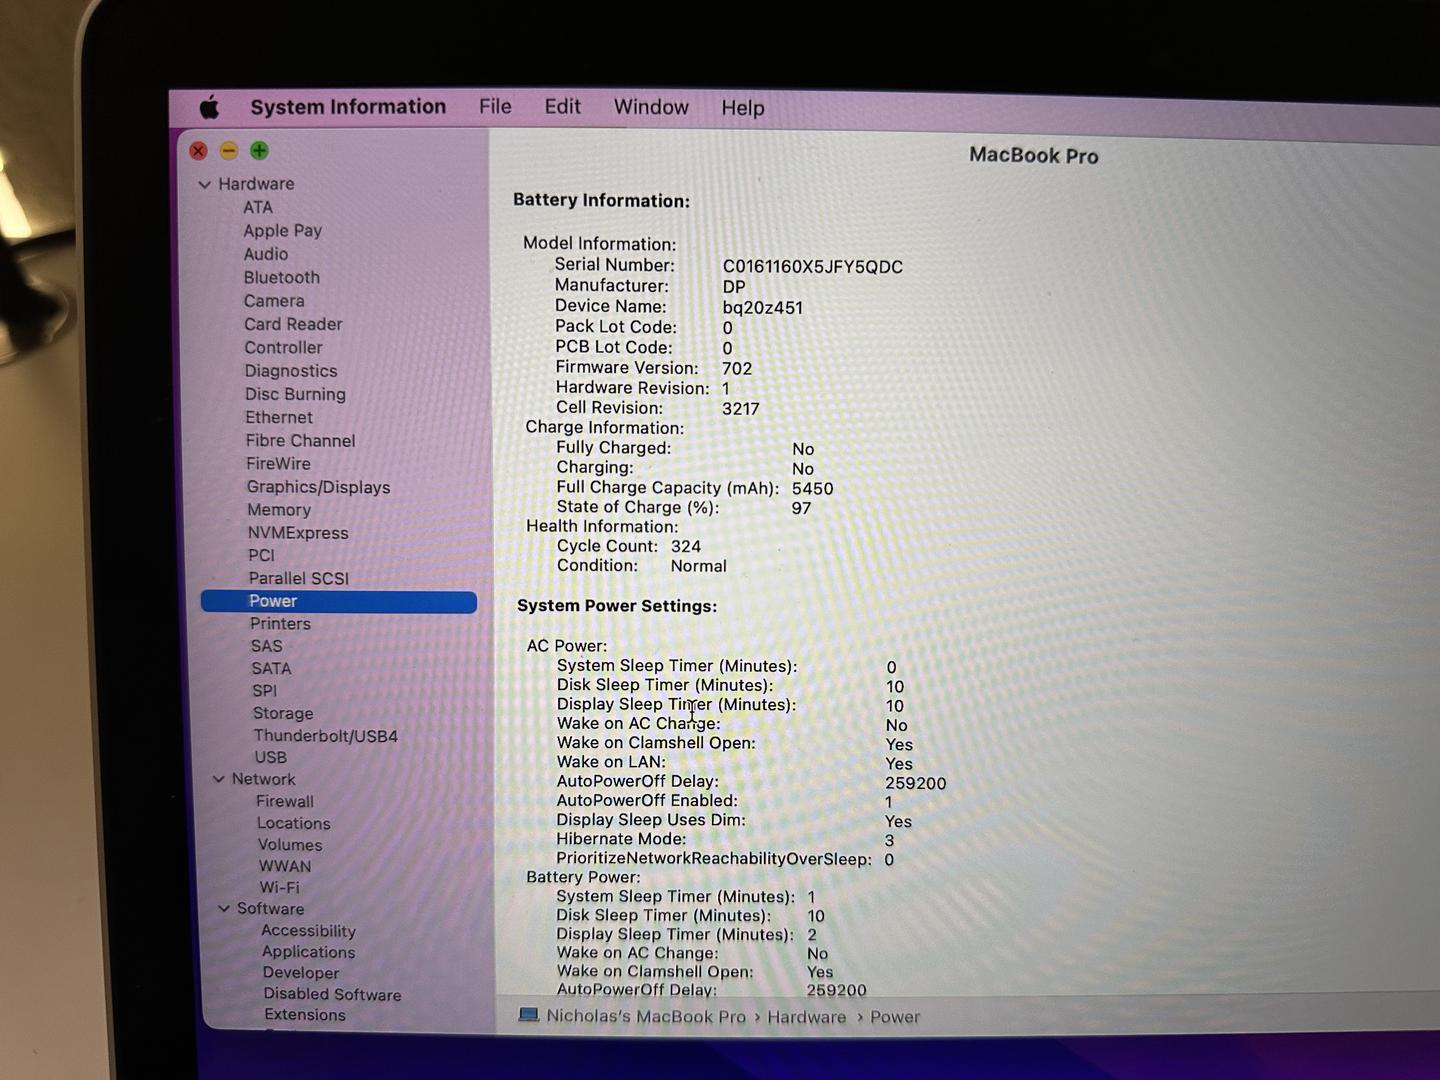Select Extensions under Software
1440x1080 pixels.
(305, 1014)
